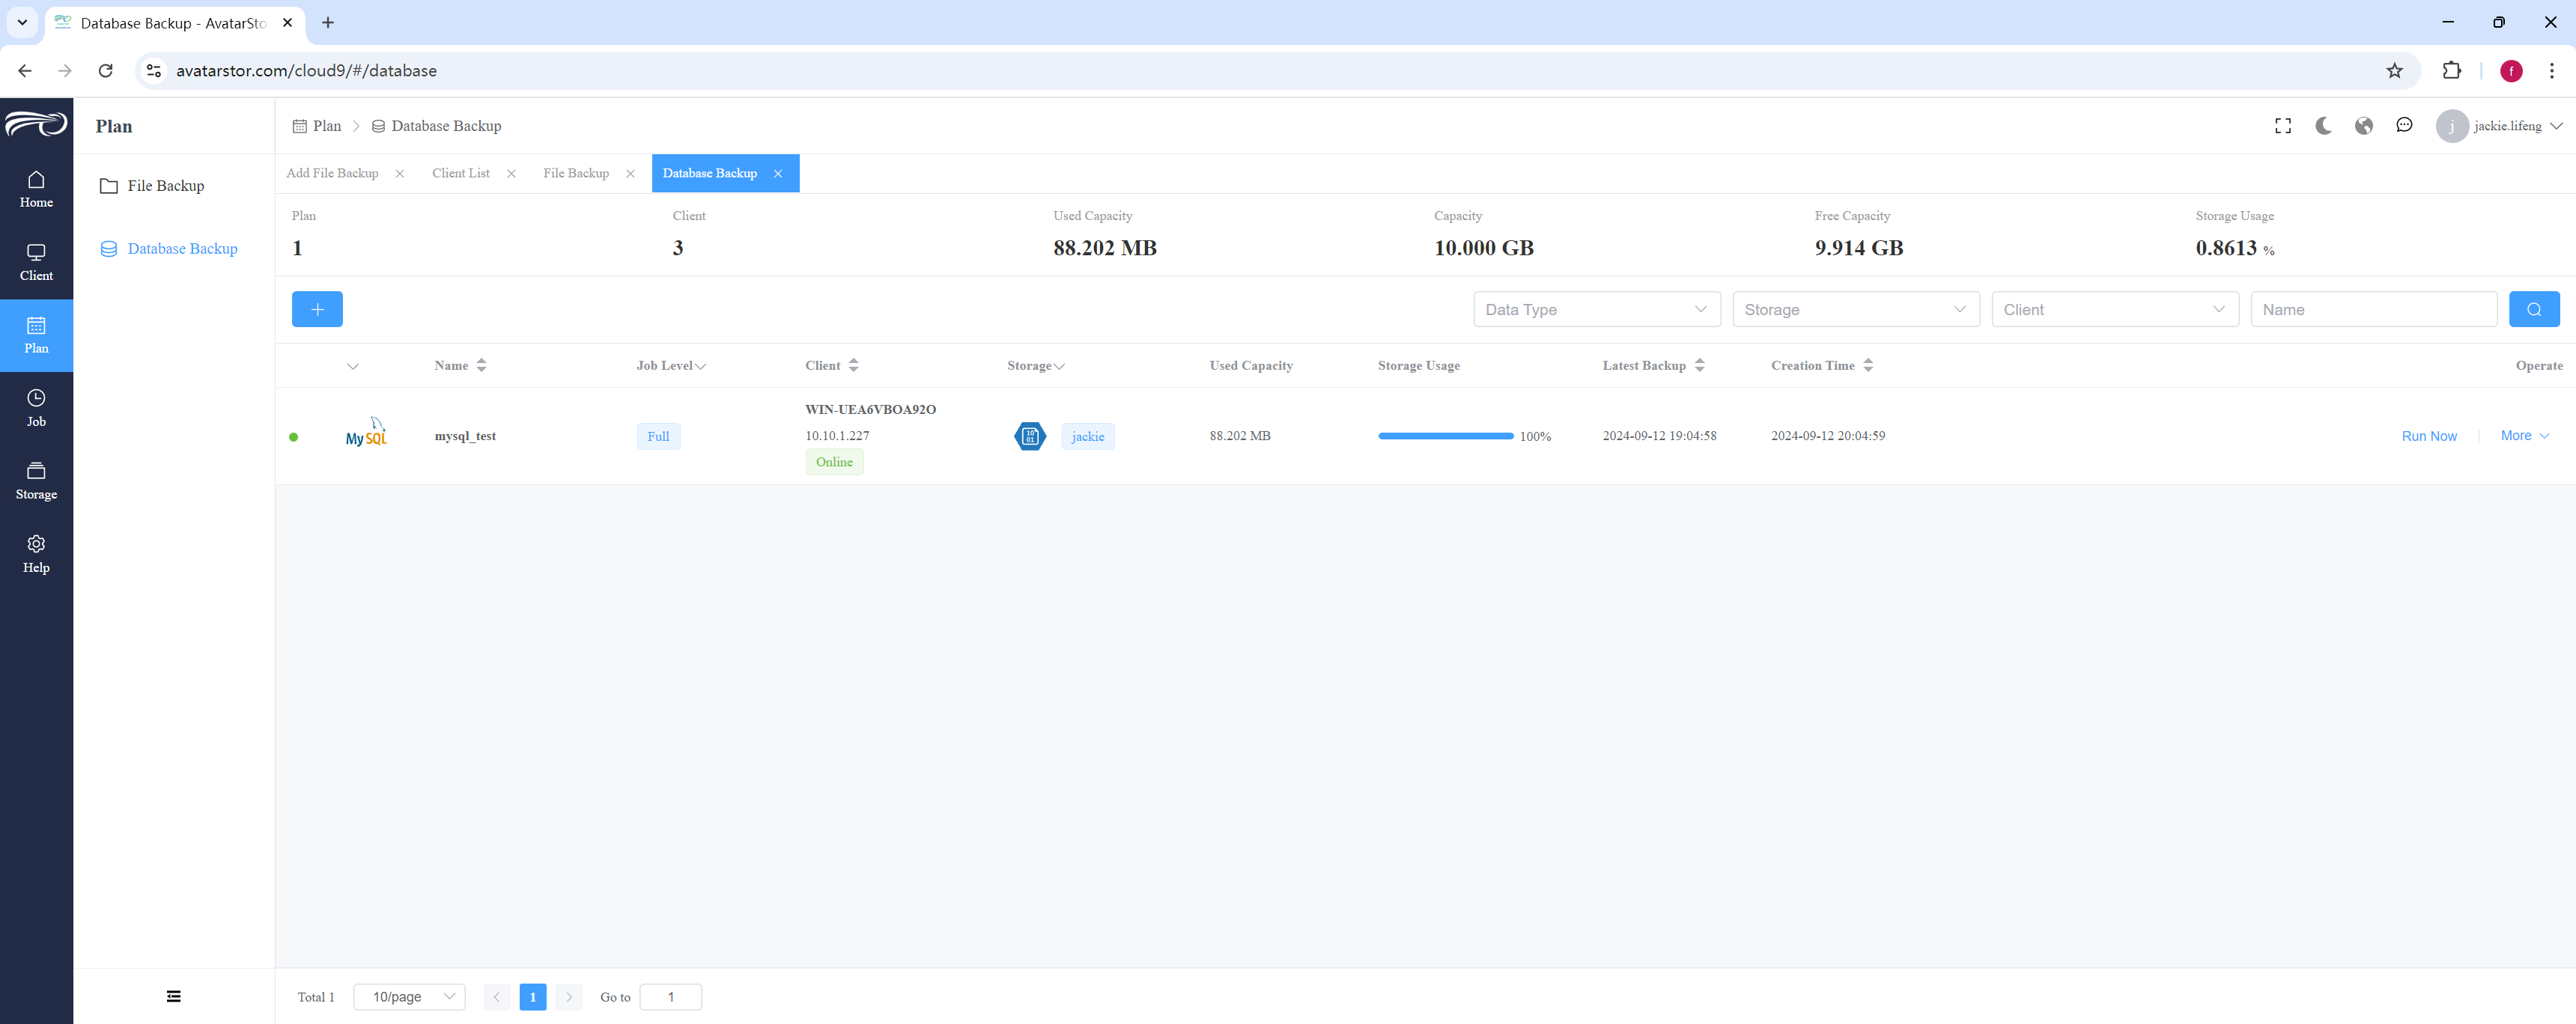Add a new database backup plan

(x=317, y=309)
